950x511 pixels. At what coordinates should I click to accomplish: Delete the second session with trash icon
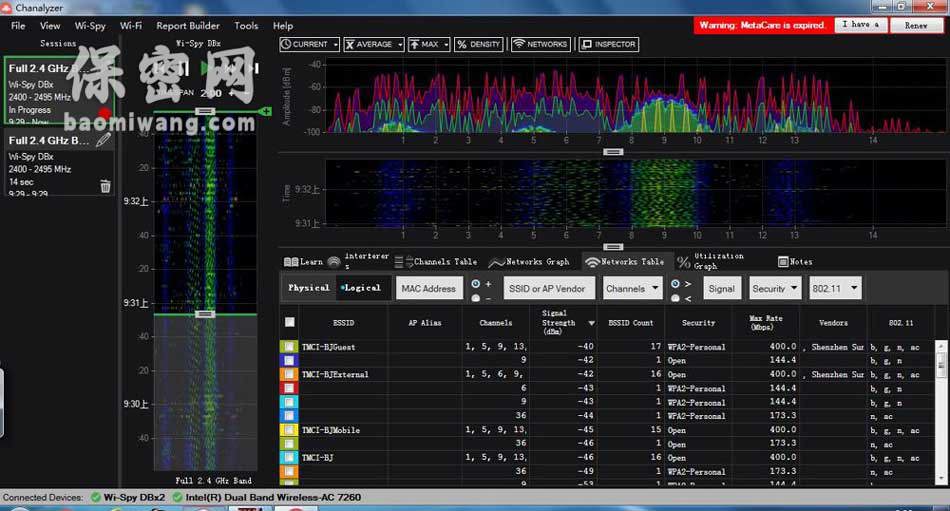coord(105,186)
